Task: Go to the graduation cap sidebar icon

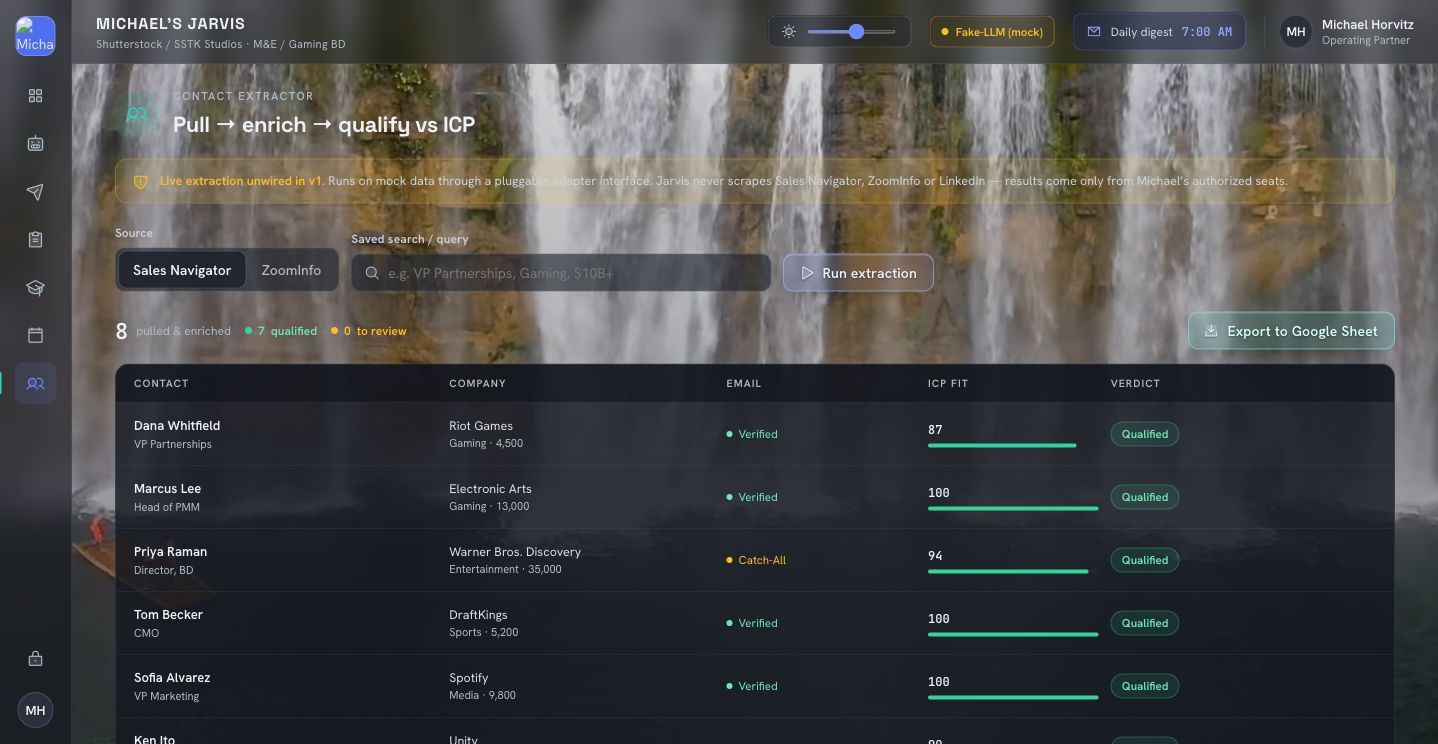Action: [35, 288]
